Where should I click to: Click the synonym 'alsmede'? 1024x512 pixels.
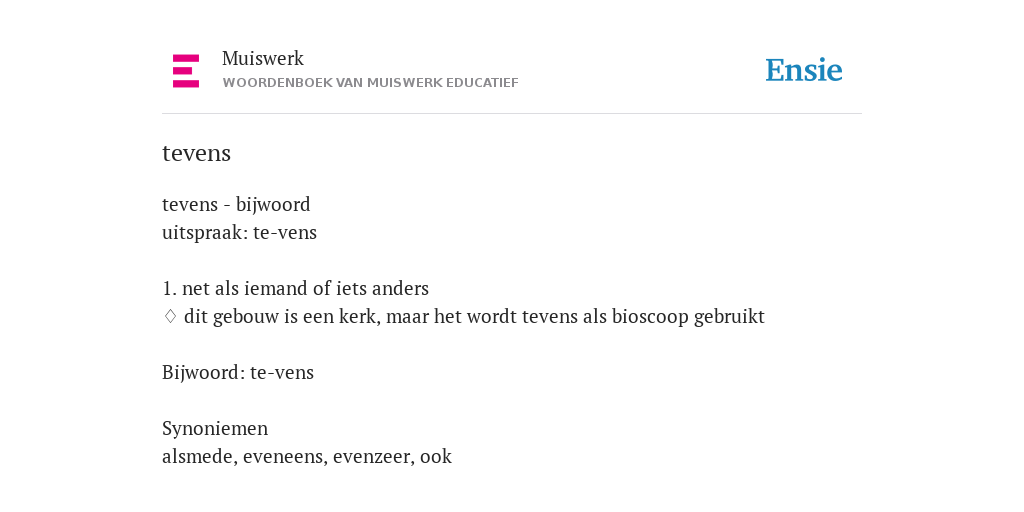click(199, 456)
